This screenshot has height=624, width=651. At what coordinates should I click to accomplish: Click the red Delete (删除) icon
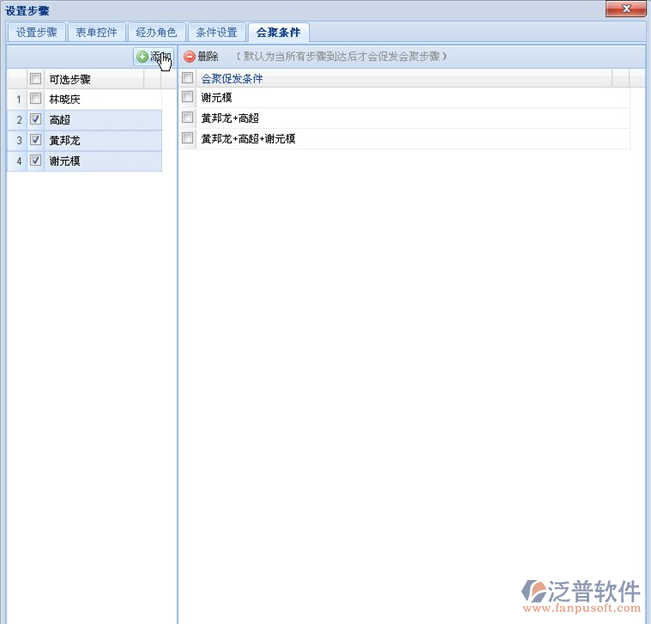click(x=190, y=57)
